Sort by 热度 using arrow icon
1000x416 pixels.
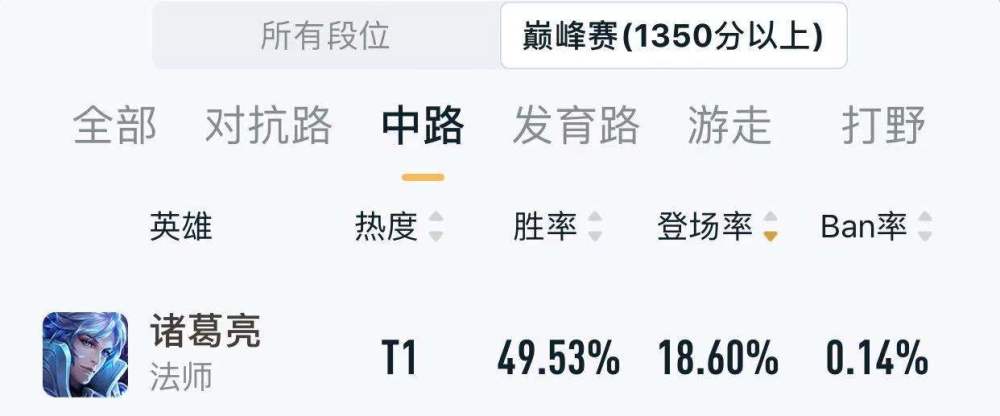[436, 227]
